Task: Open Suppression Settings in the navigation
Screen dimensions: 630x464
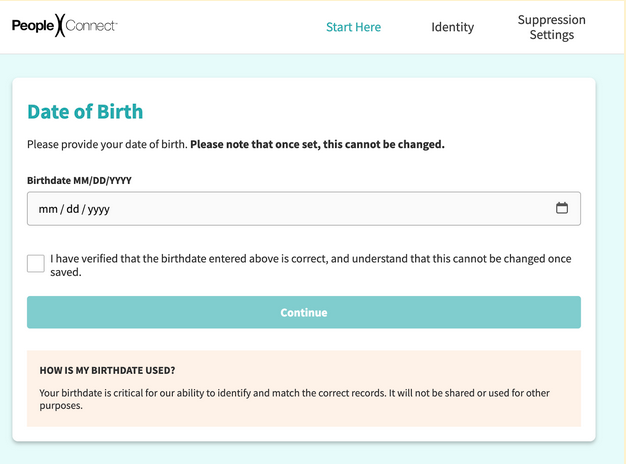Action: (551, 27)
